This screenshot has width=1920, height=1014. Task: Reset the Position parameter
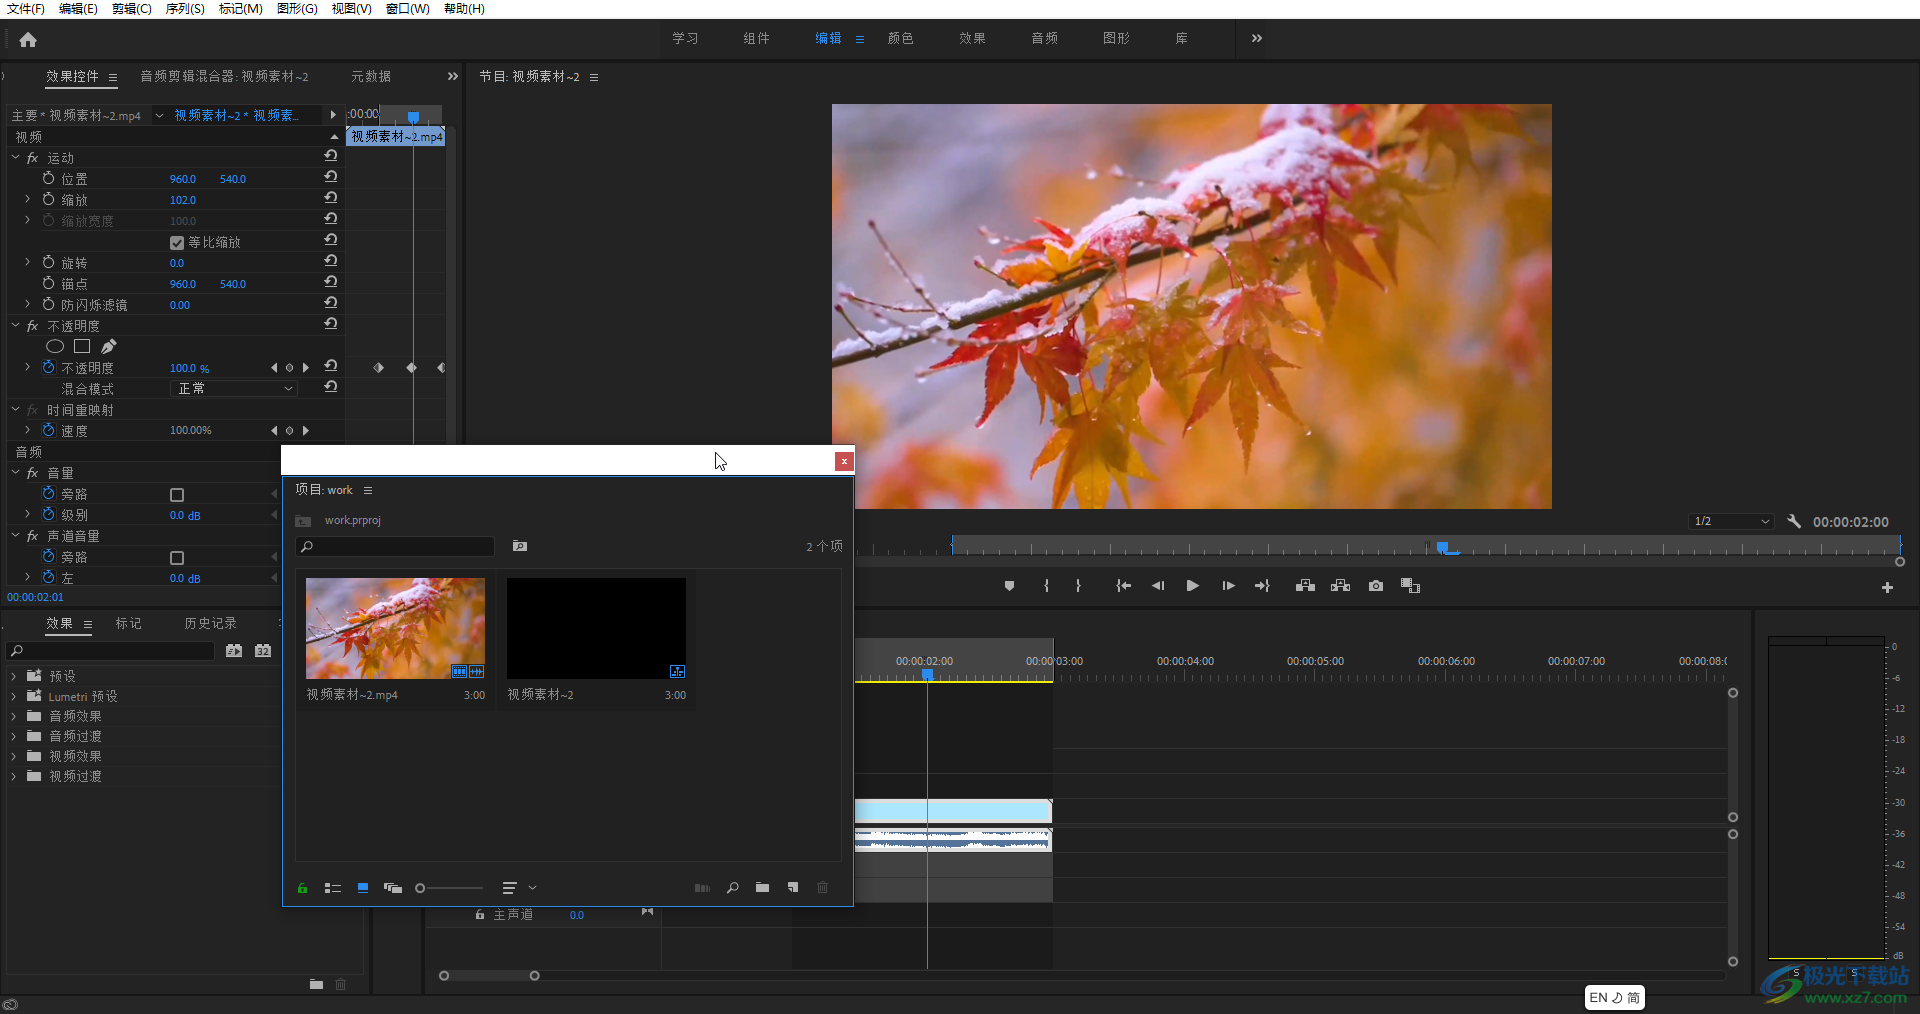click(x=330, y=177)
